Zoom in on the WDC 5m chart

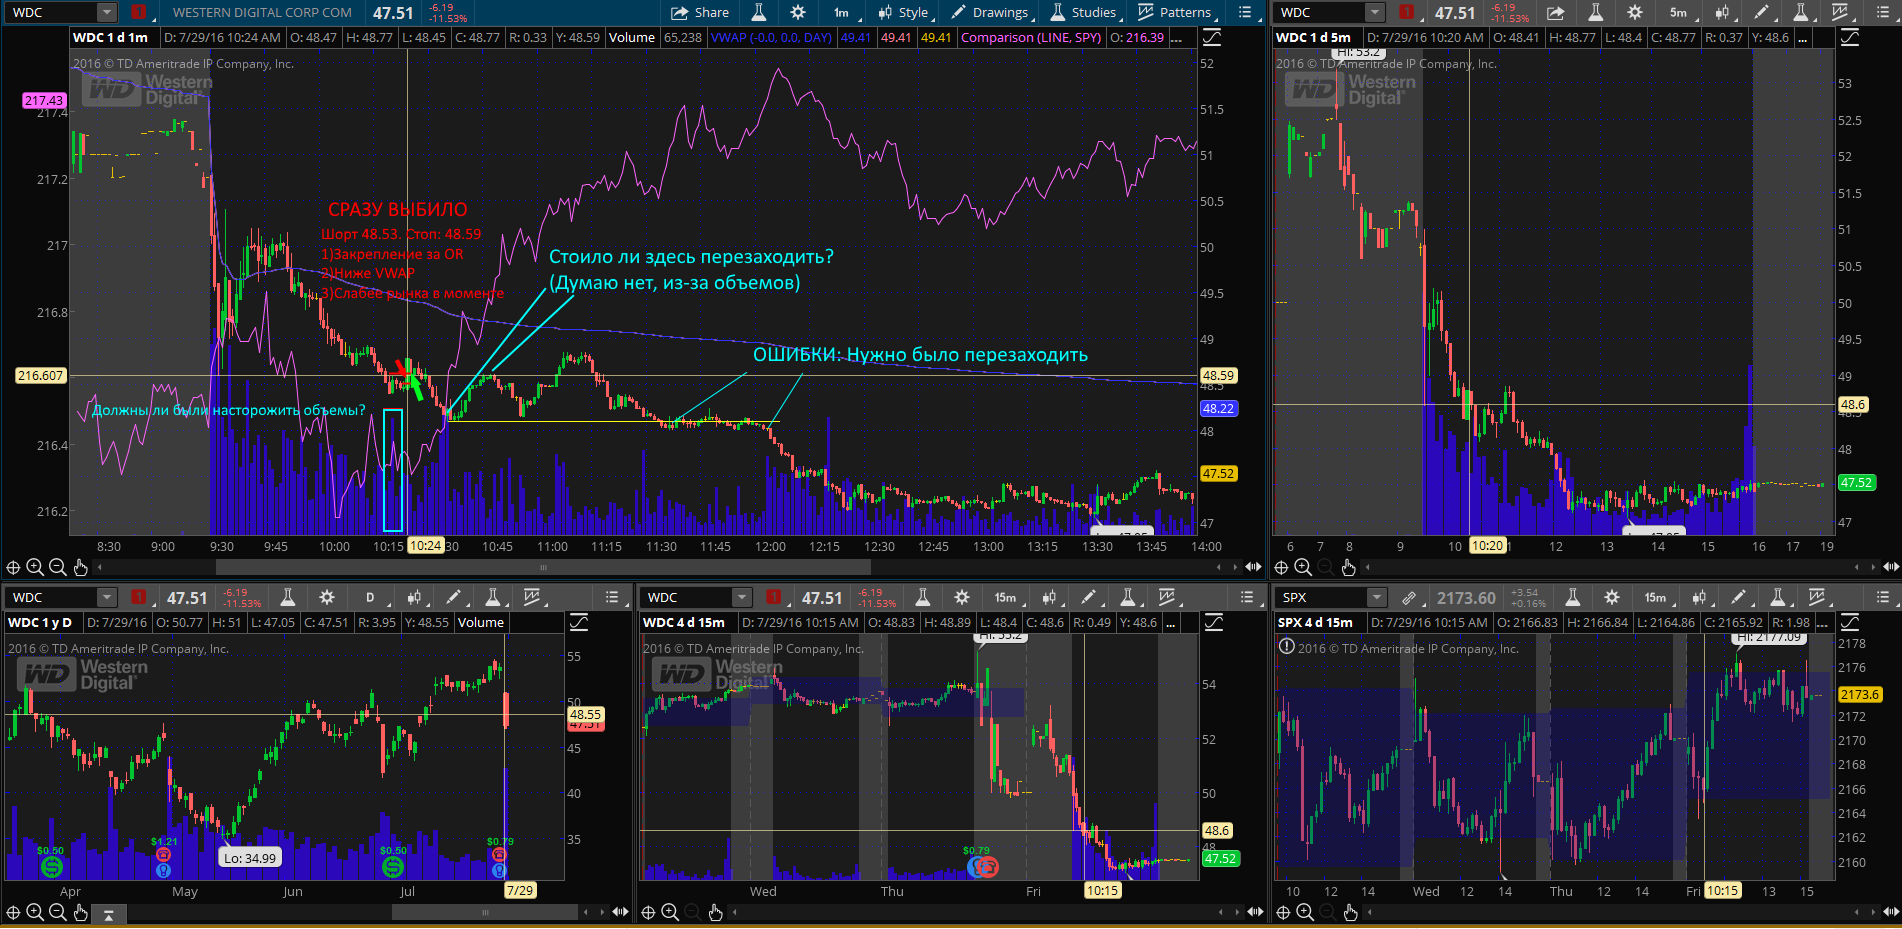1303,567
